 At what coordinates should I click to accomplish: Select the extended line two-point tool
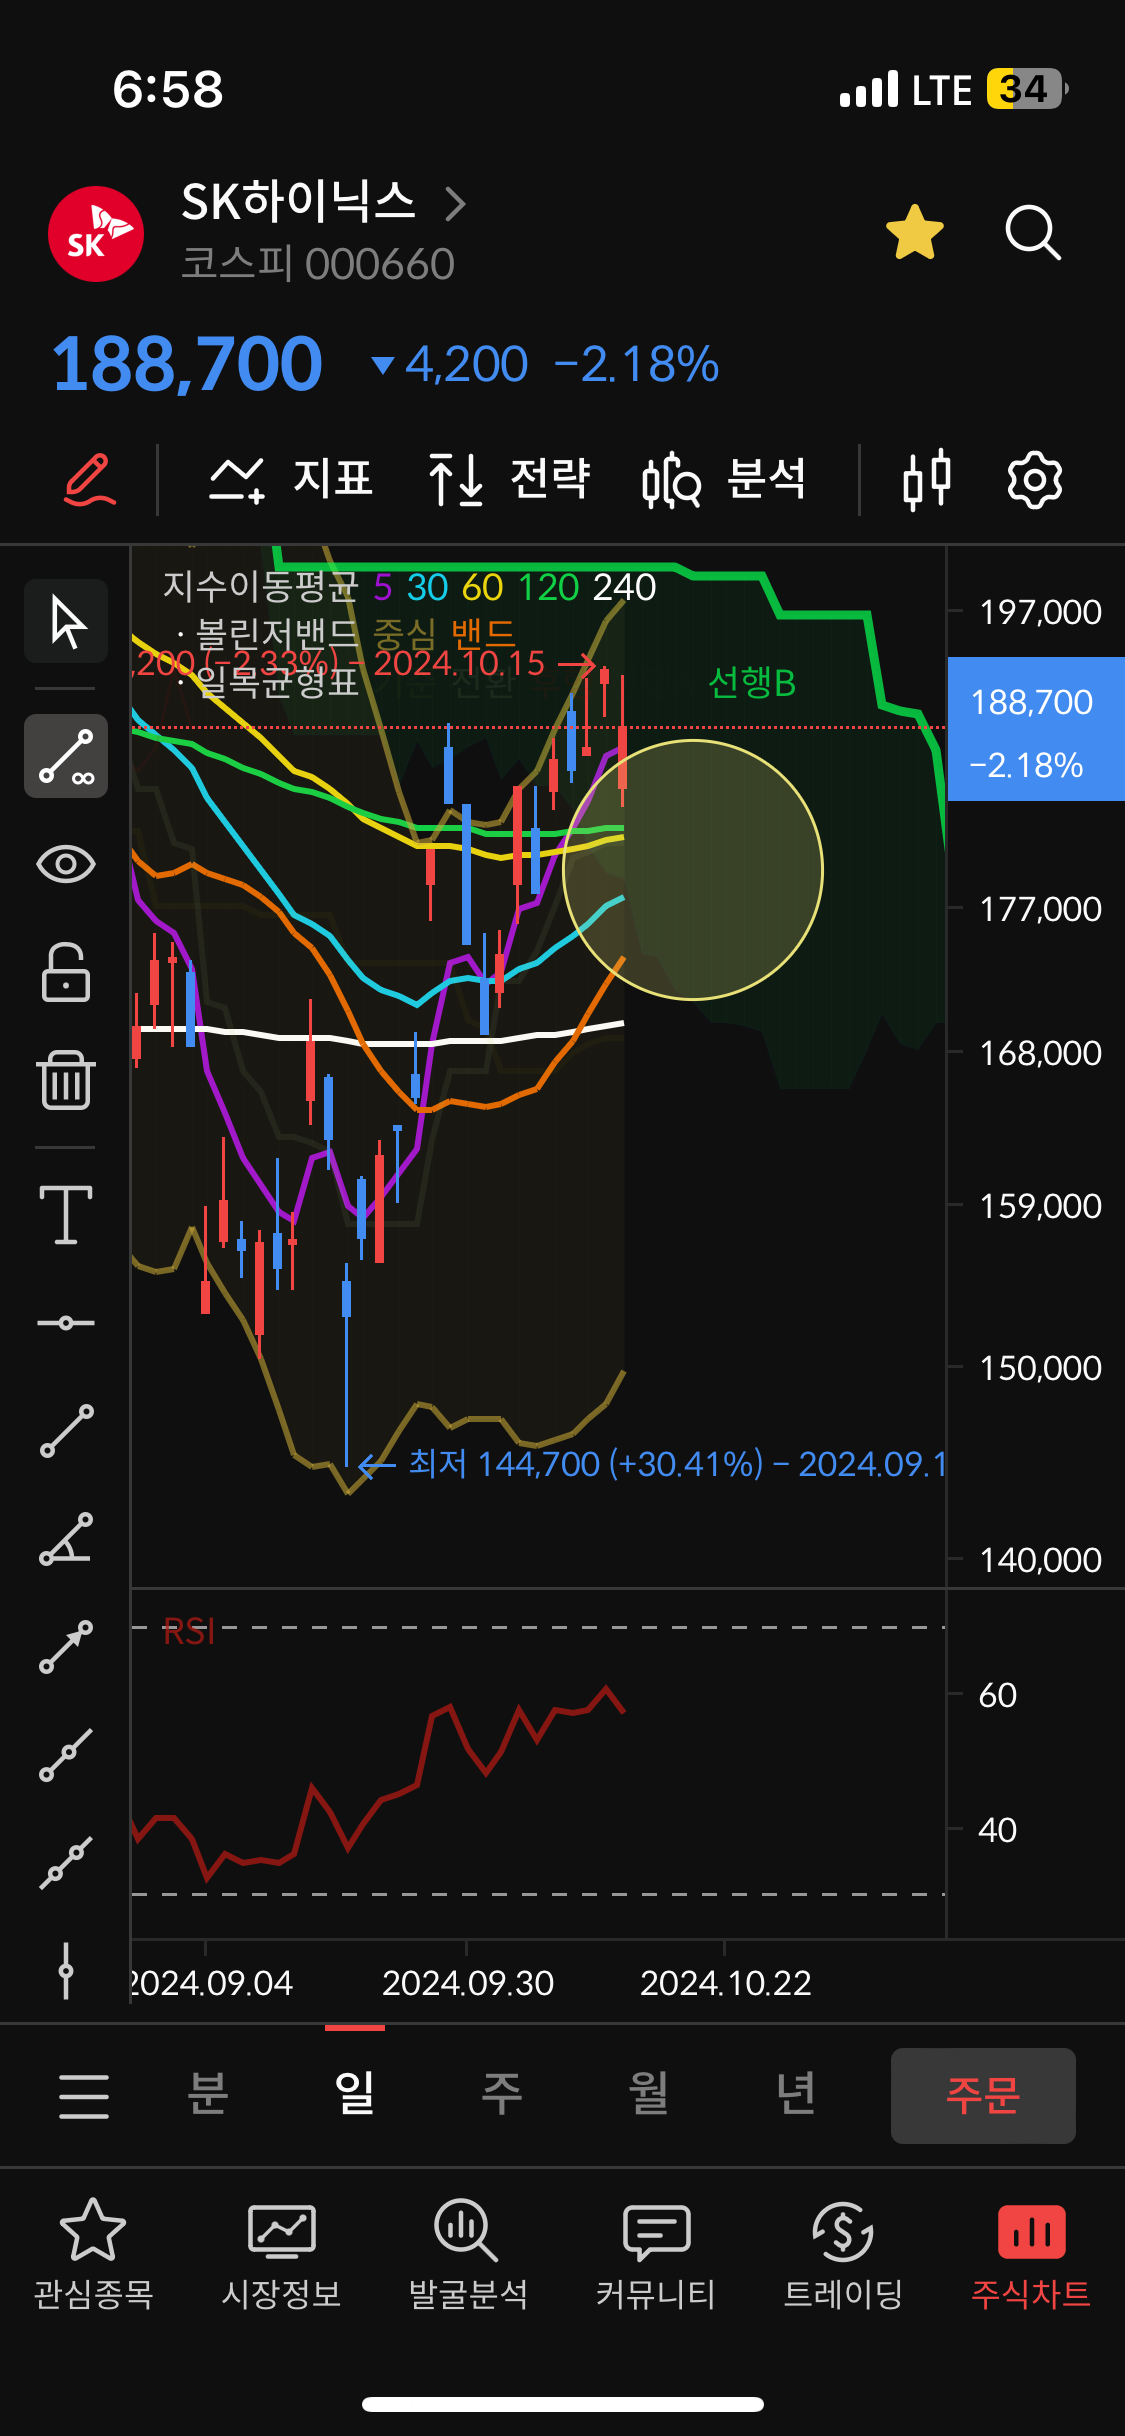click(66, 1755)
